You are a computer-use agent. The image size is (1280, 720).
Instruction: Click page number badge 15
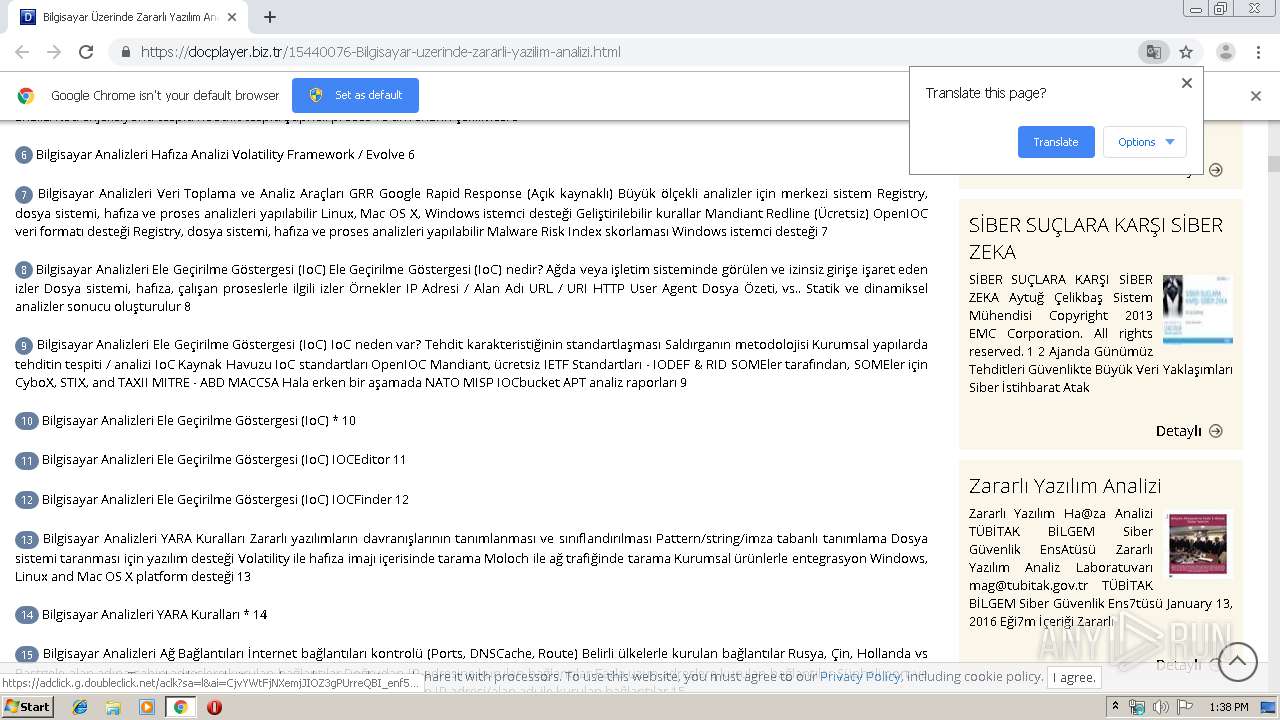(x=27, y=654)
